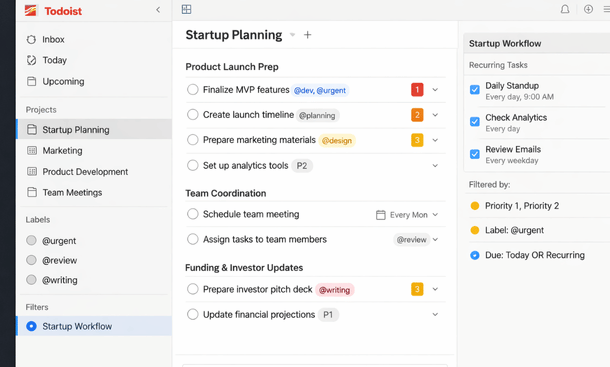The image size is (610, 367).
Task: Expand Assign tasks to team members chevron
Action: [435, 239]
